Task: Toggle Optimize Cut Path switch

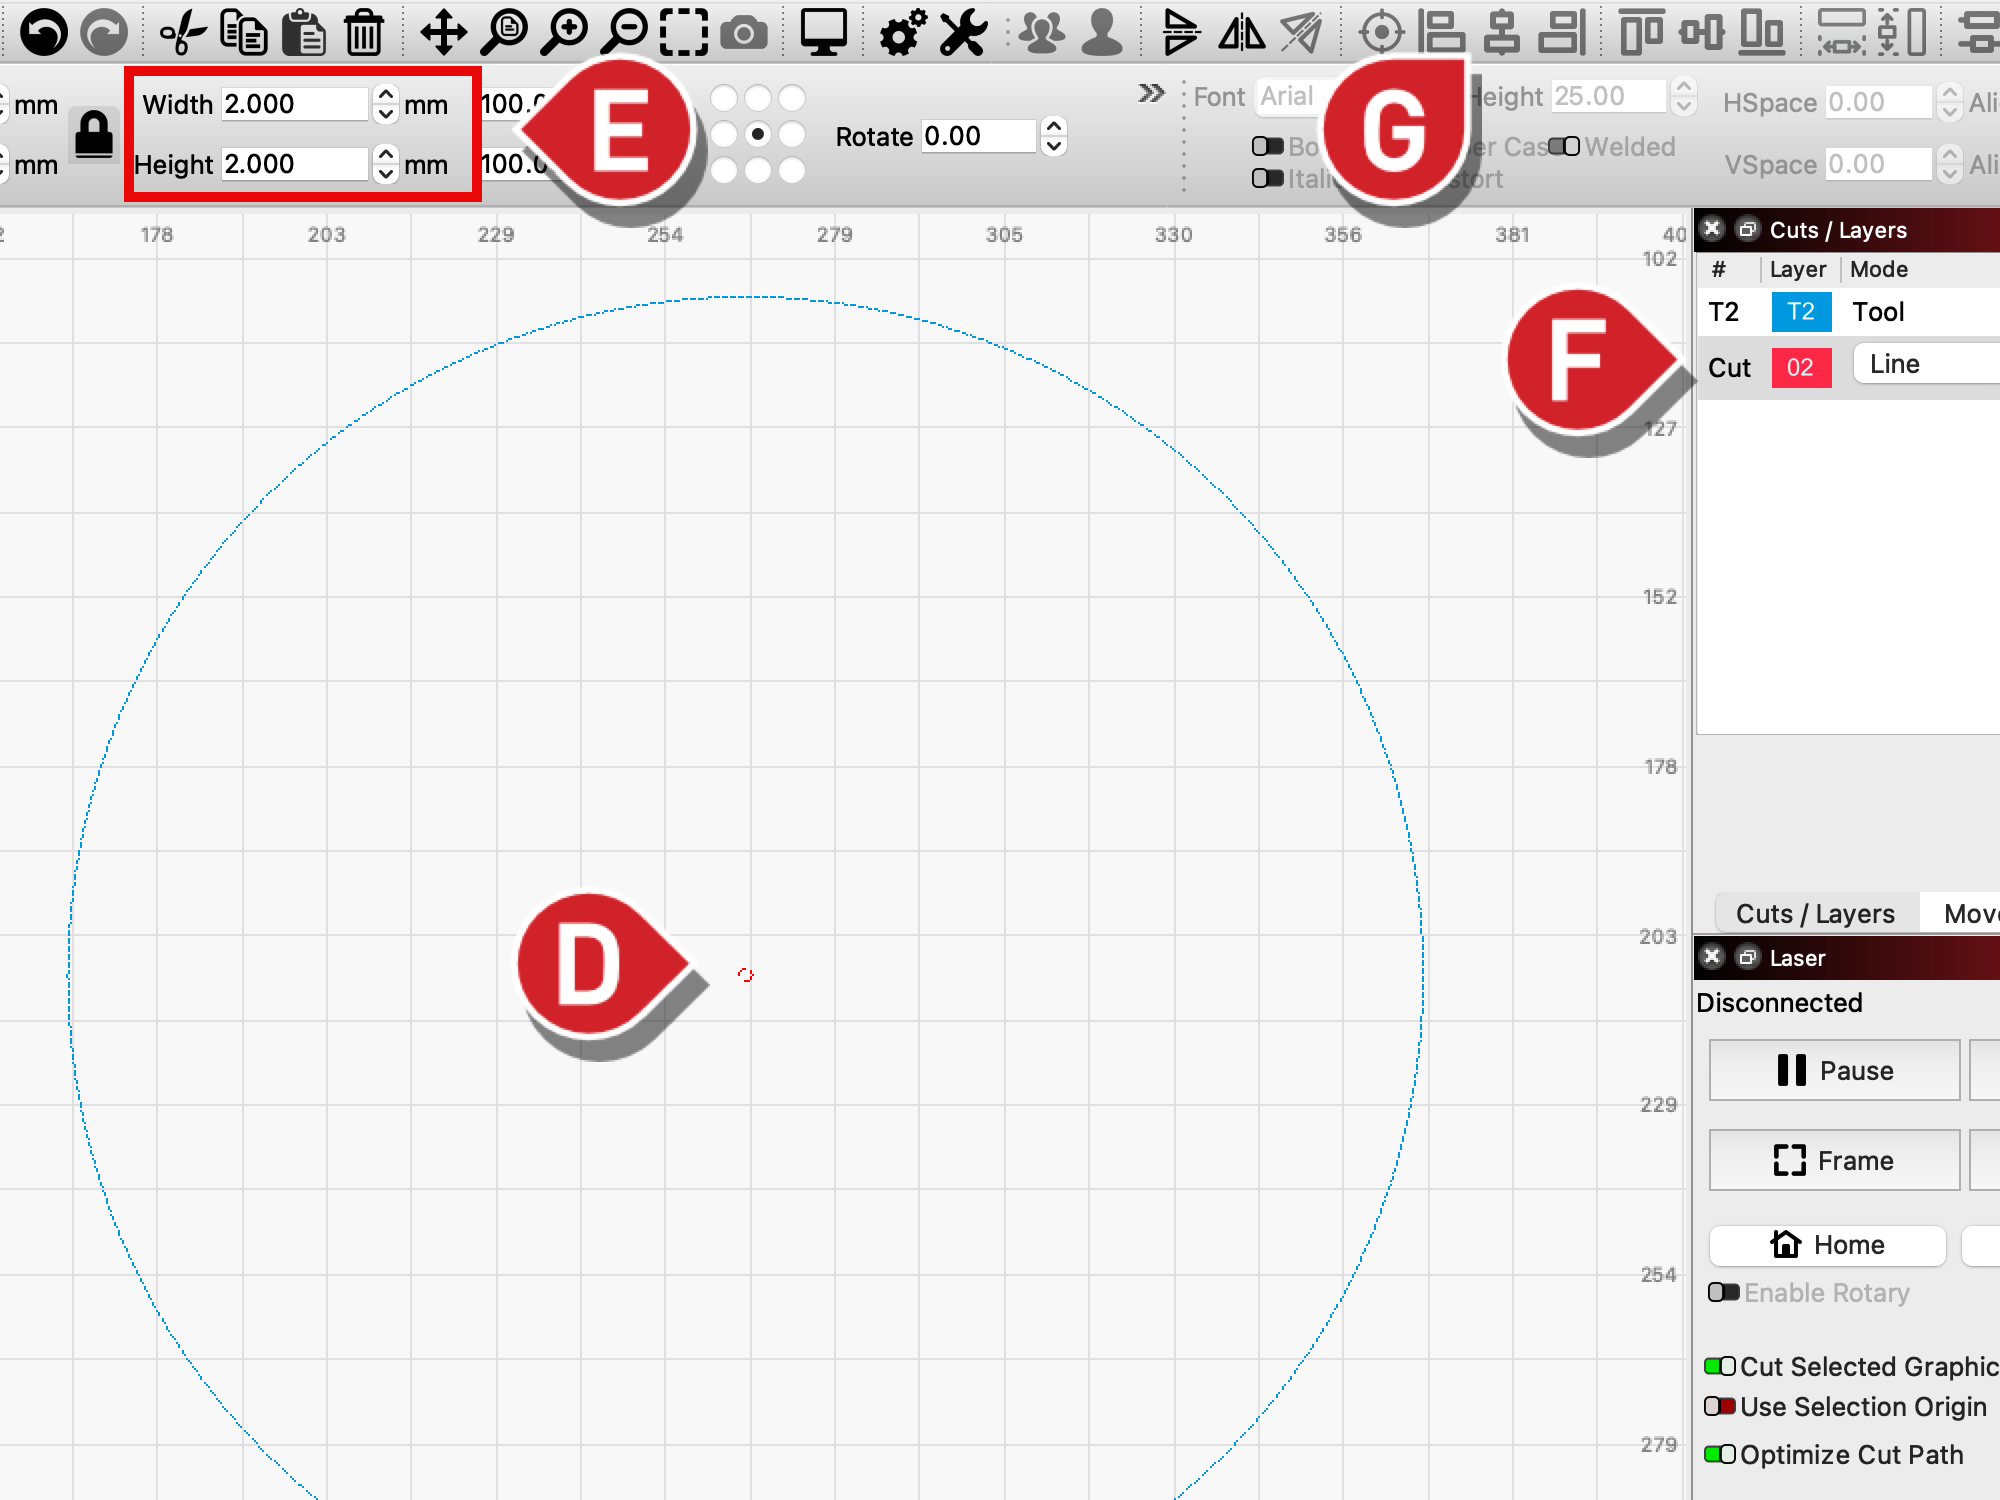Action: [1720, 1454]
